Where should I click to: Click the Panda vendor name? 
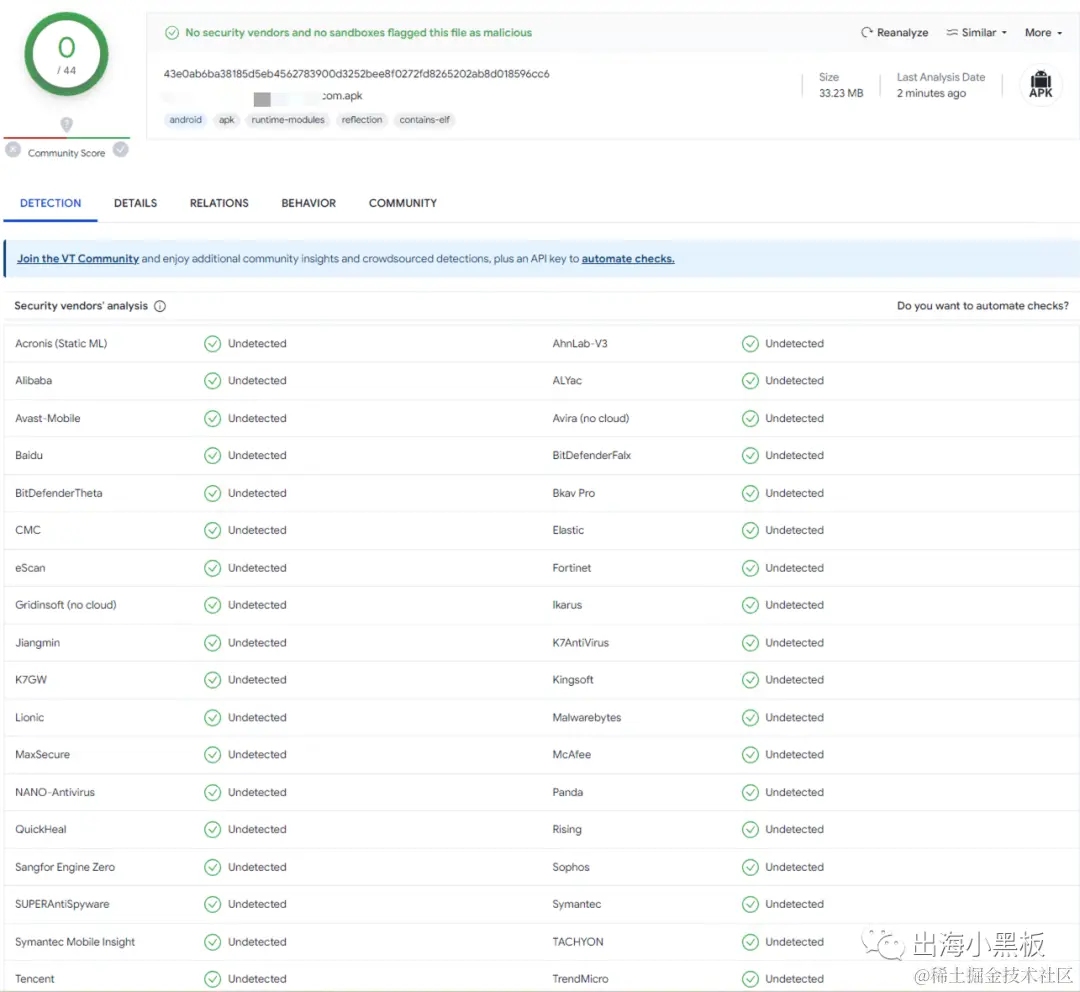click(568, 792)
